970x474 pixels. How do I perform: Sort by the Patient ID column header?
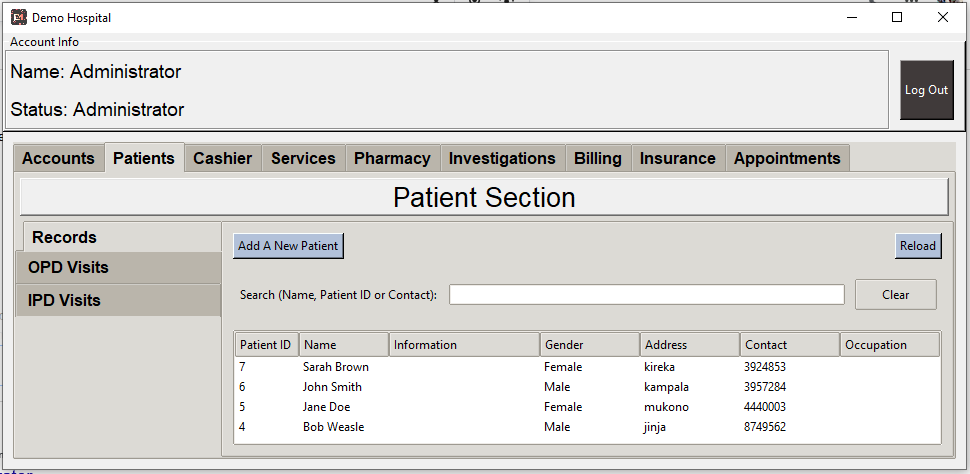267,345
